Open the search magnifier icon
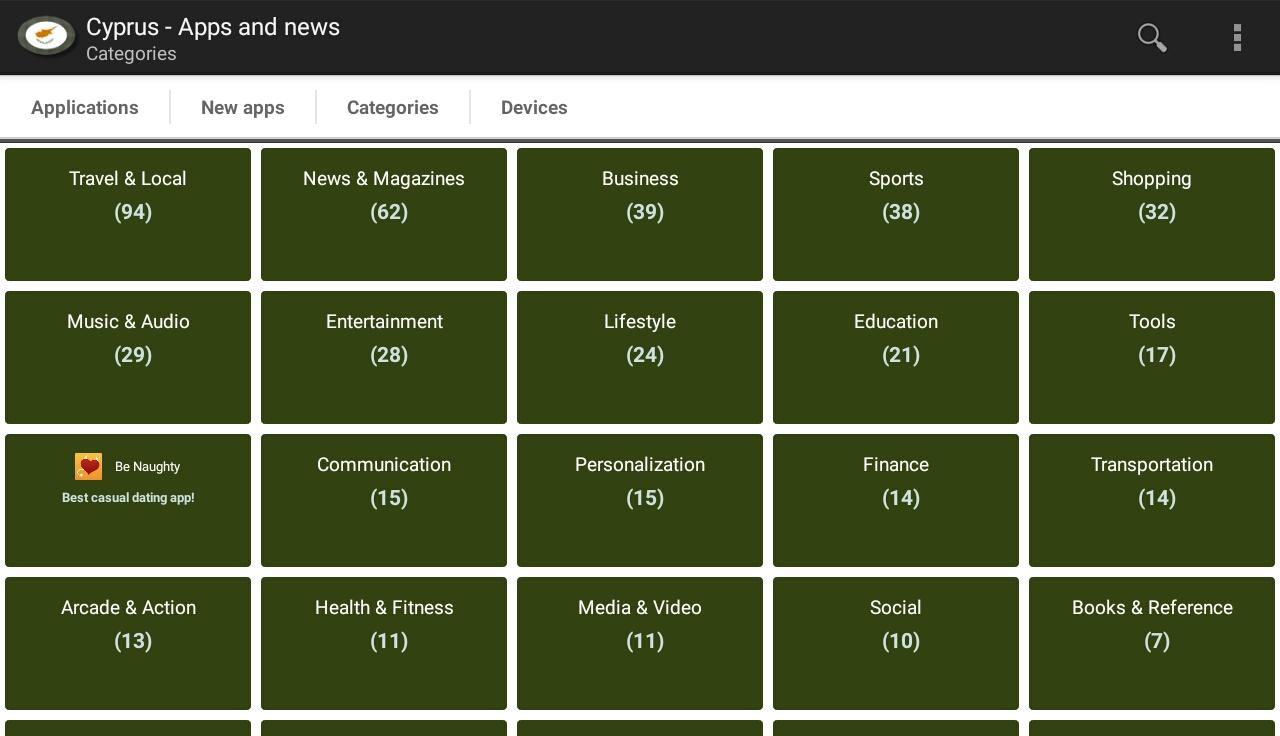 click(x=1152, y=38)
